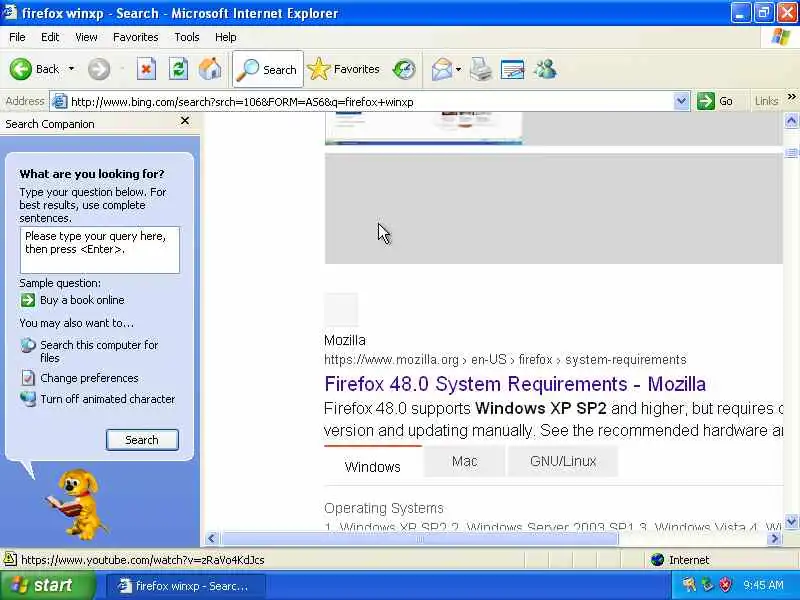
Task: Close the Search Companion pane
Action: click(185, 121)
